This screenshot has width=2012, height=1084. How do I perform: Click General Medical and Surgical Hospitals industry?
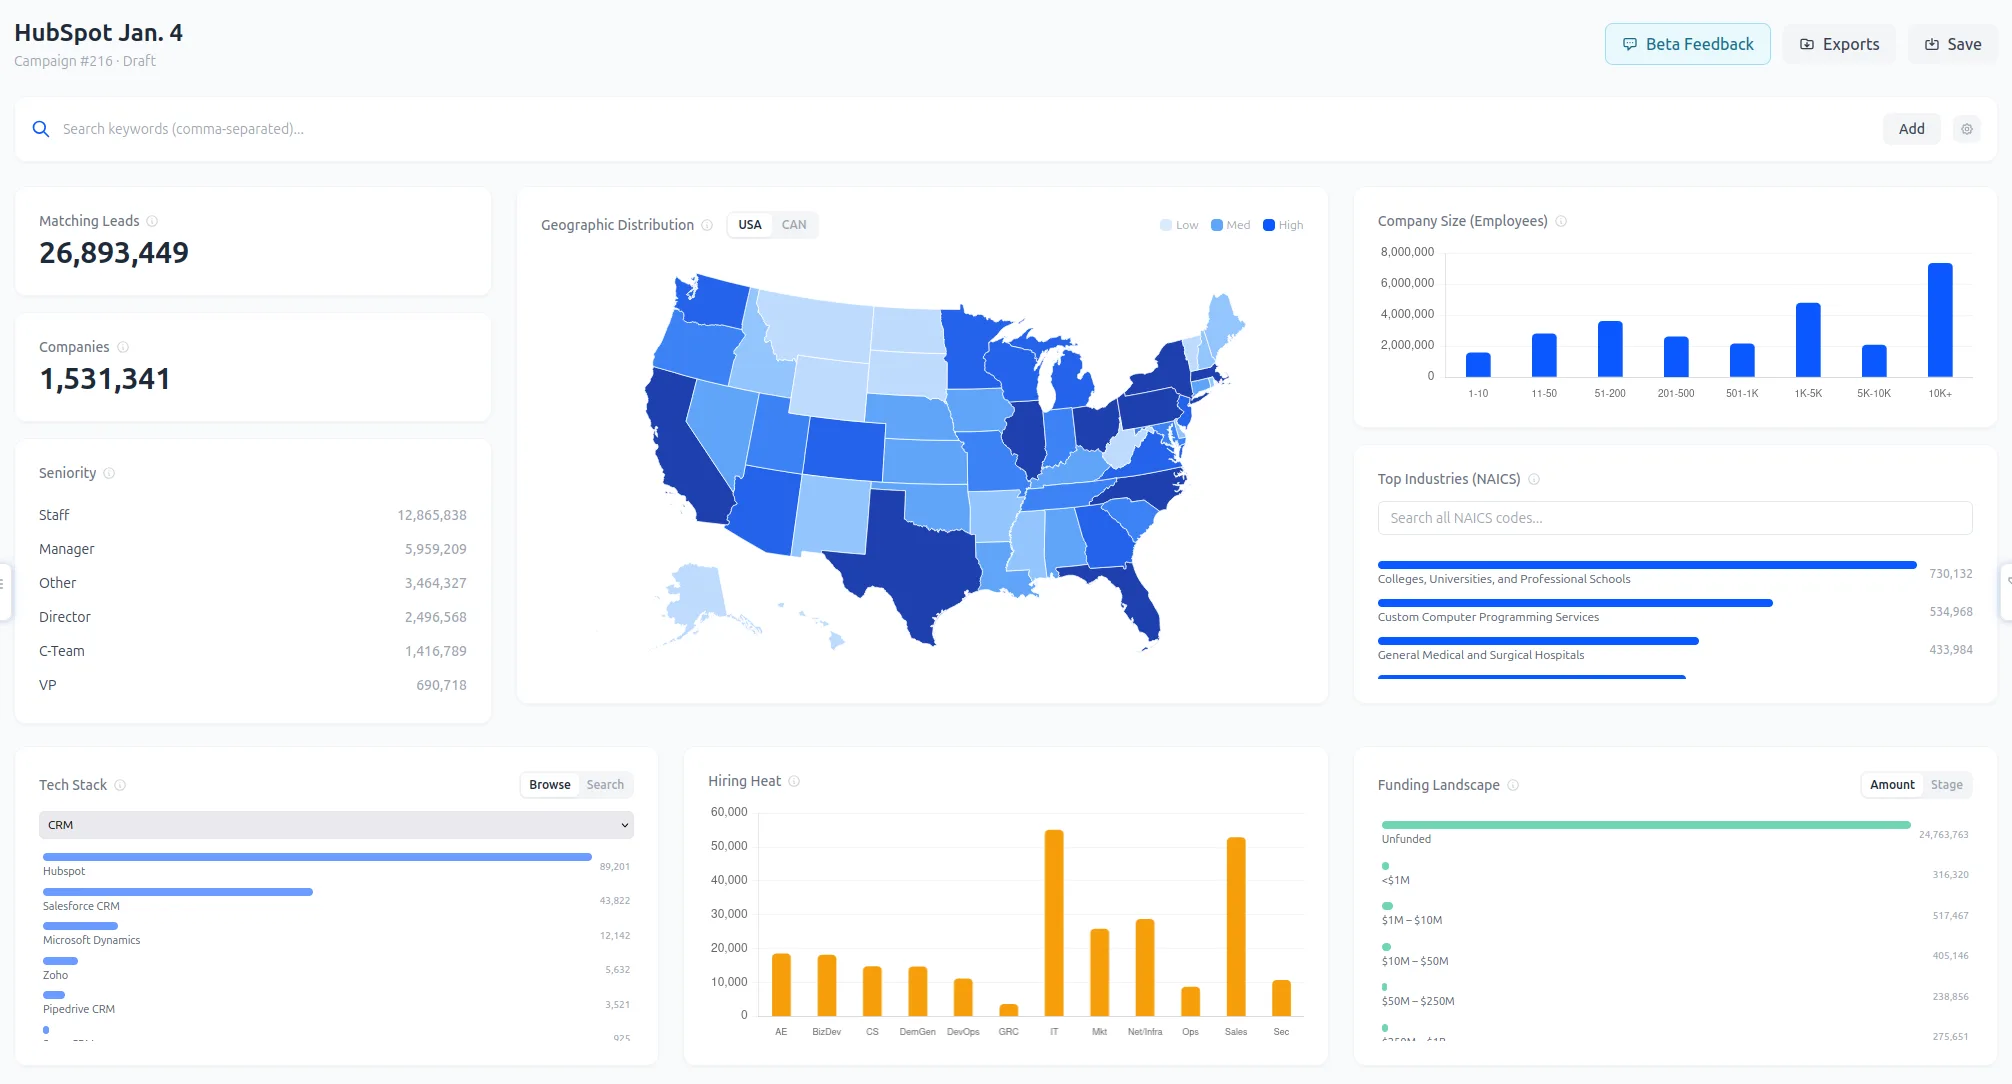pos(1675,649)
